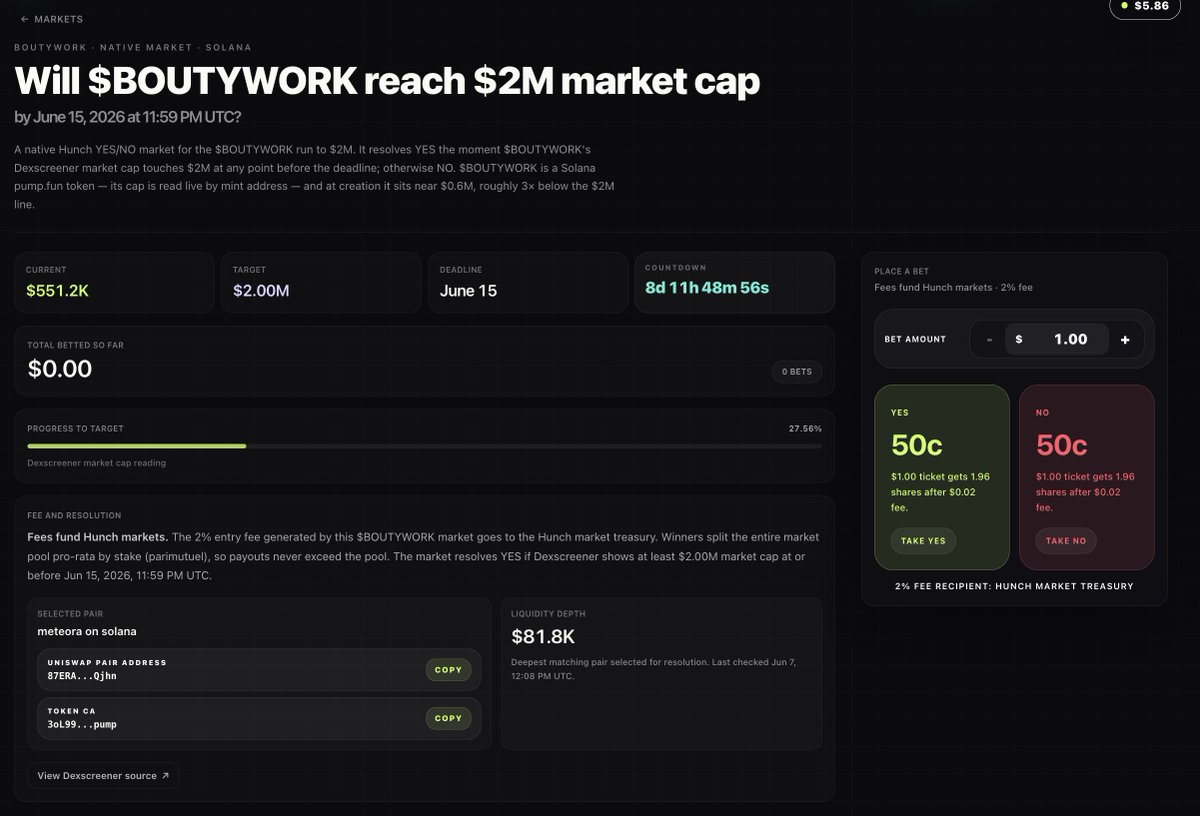The image size is (1200, 816).
Task: Open the View Dexscreener source link
Action: [103, 775]
